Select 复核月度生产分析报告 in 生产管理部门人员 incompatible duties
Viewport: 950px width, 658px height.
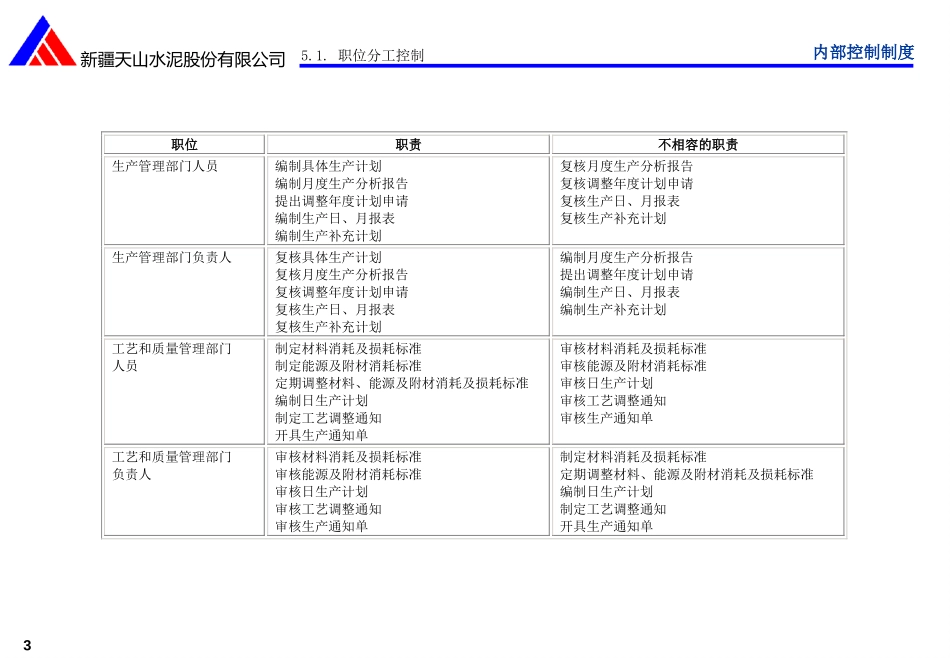[x=626, y=166]
